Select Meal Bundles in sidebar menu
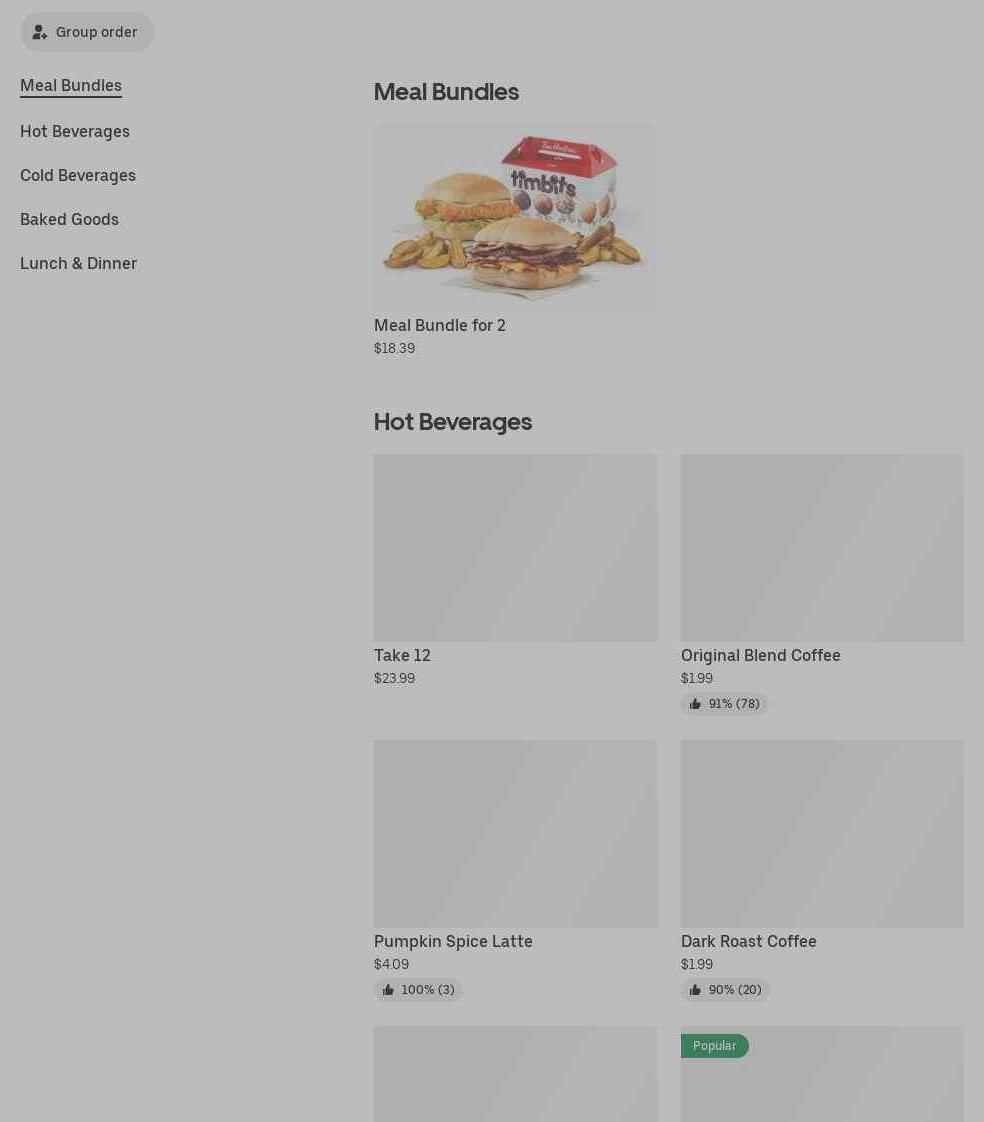984x1122 pixels. pos(71,86)
